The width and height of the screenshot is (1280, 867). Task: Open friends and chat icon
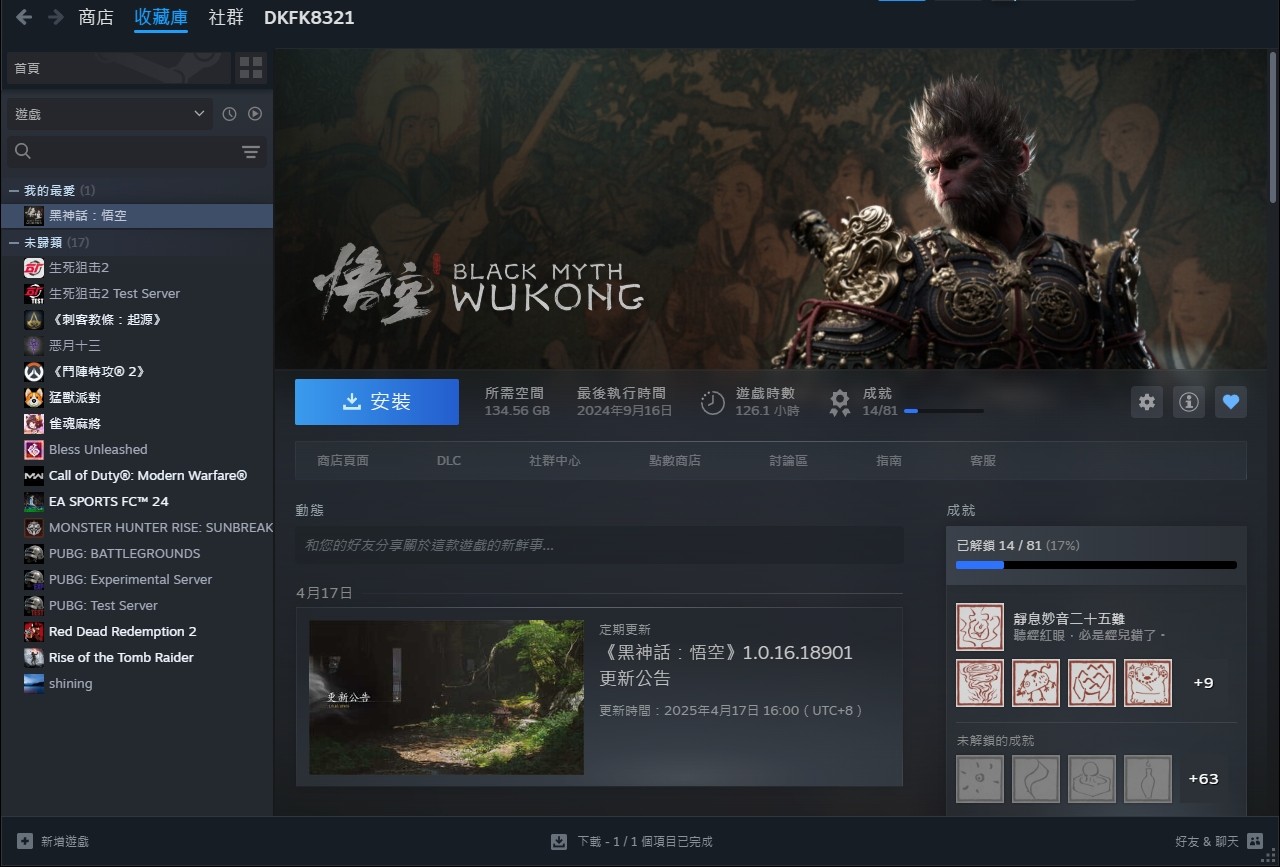point(1255,842)
